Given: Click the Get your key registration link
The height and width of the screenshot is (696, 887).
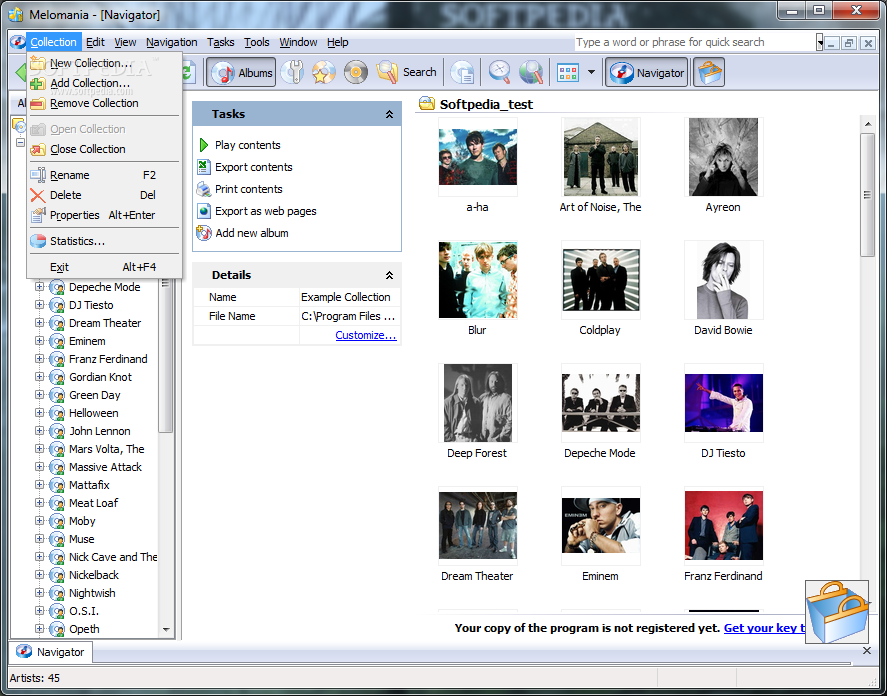Looking at the screenshot, I should pos(764,628).
